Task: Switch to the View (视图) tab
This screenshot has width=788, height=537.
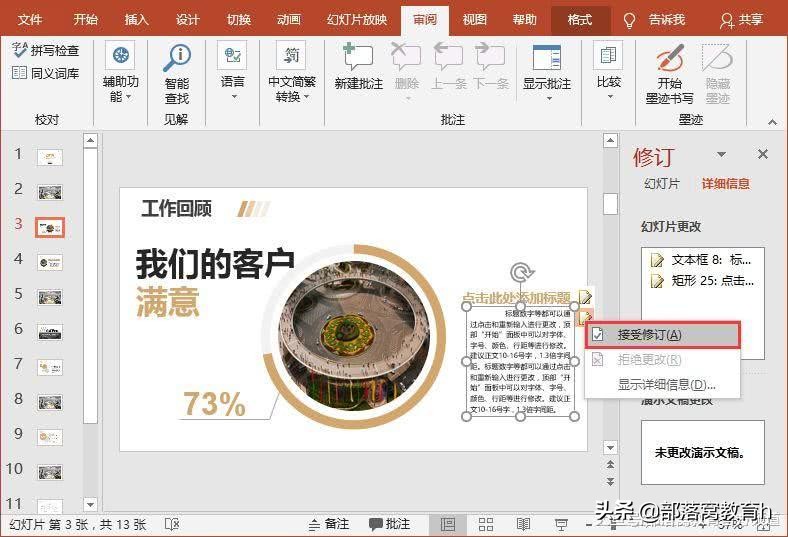Action: (474, 20)
